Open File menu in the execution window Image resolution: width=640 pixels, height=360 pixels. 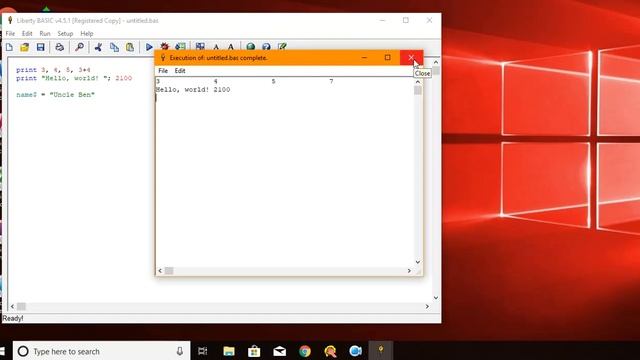coord(163,71)
